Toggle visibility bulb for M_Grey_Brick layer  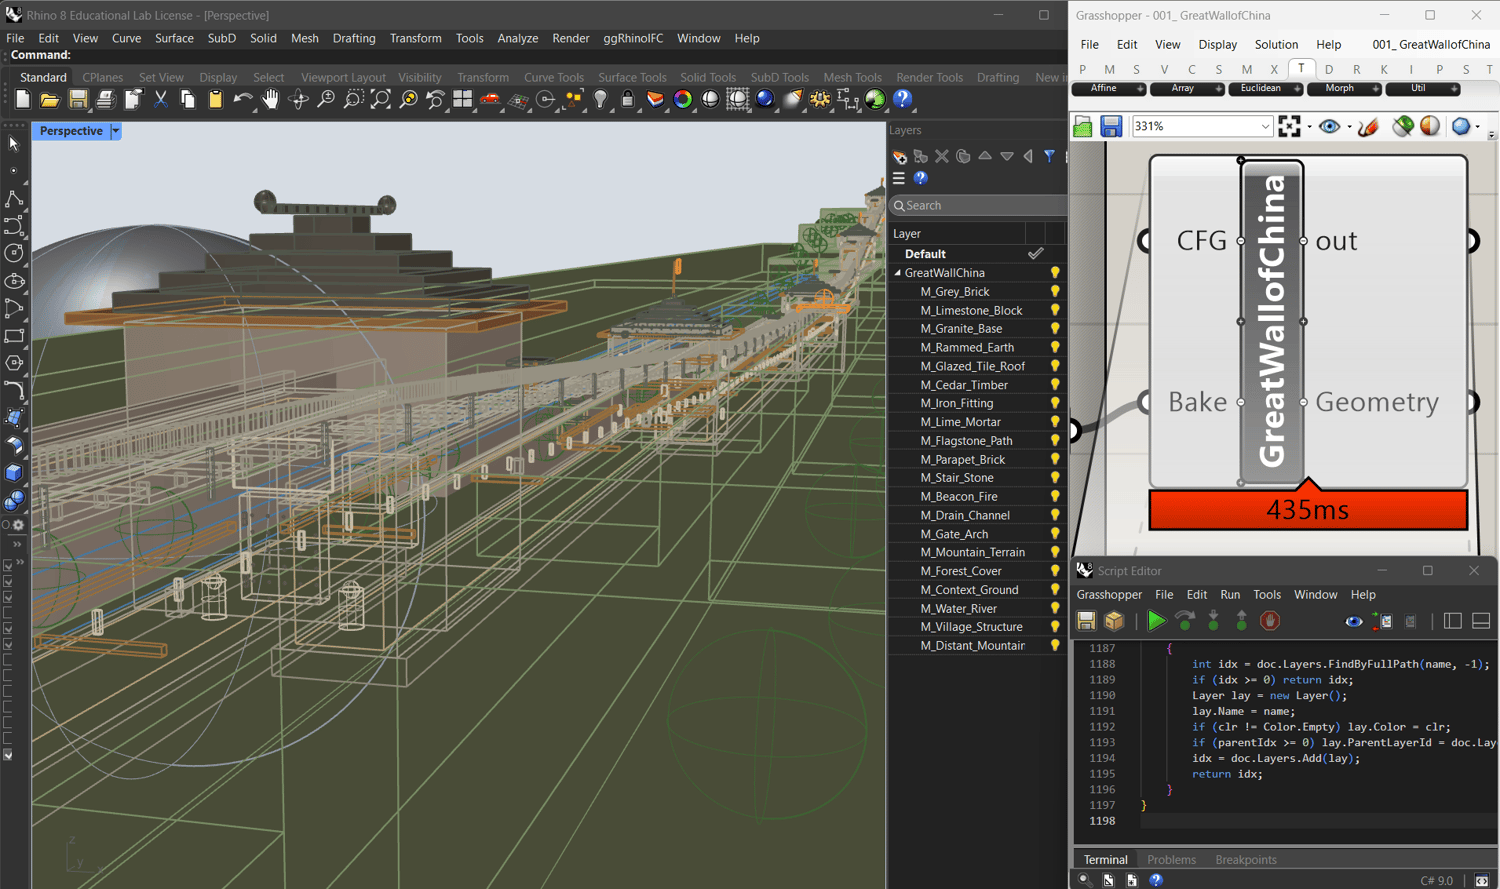pyautogui.click(x=1054, y=292)
